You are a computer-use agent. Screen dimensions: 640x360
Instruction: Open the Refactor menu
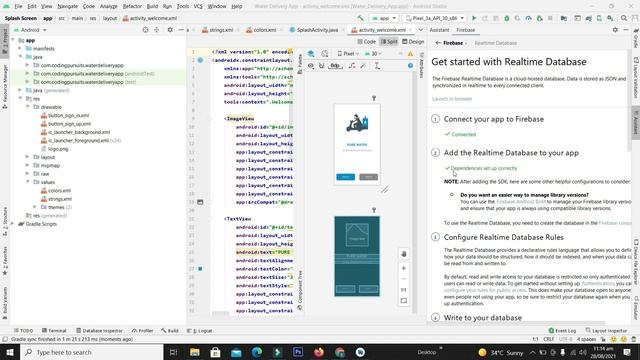click(x=132, y=6)
